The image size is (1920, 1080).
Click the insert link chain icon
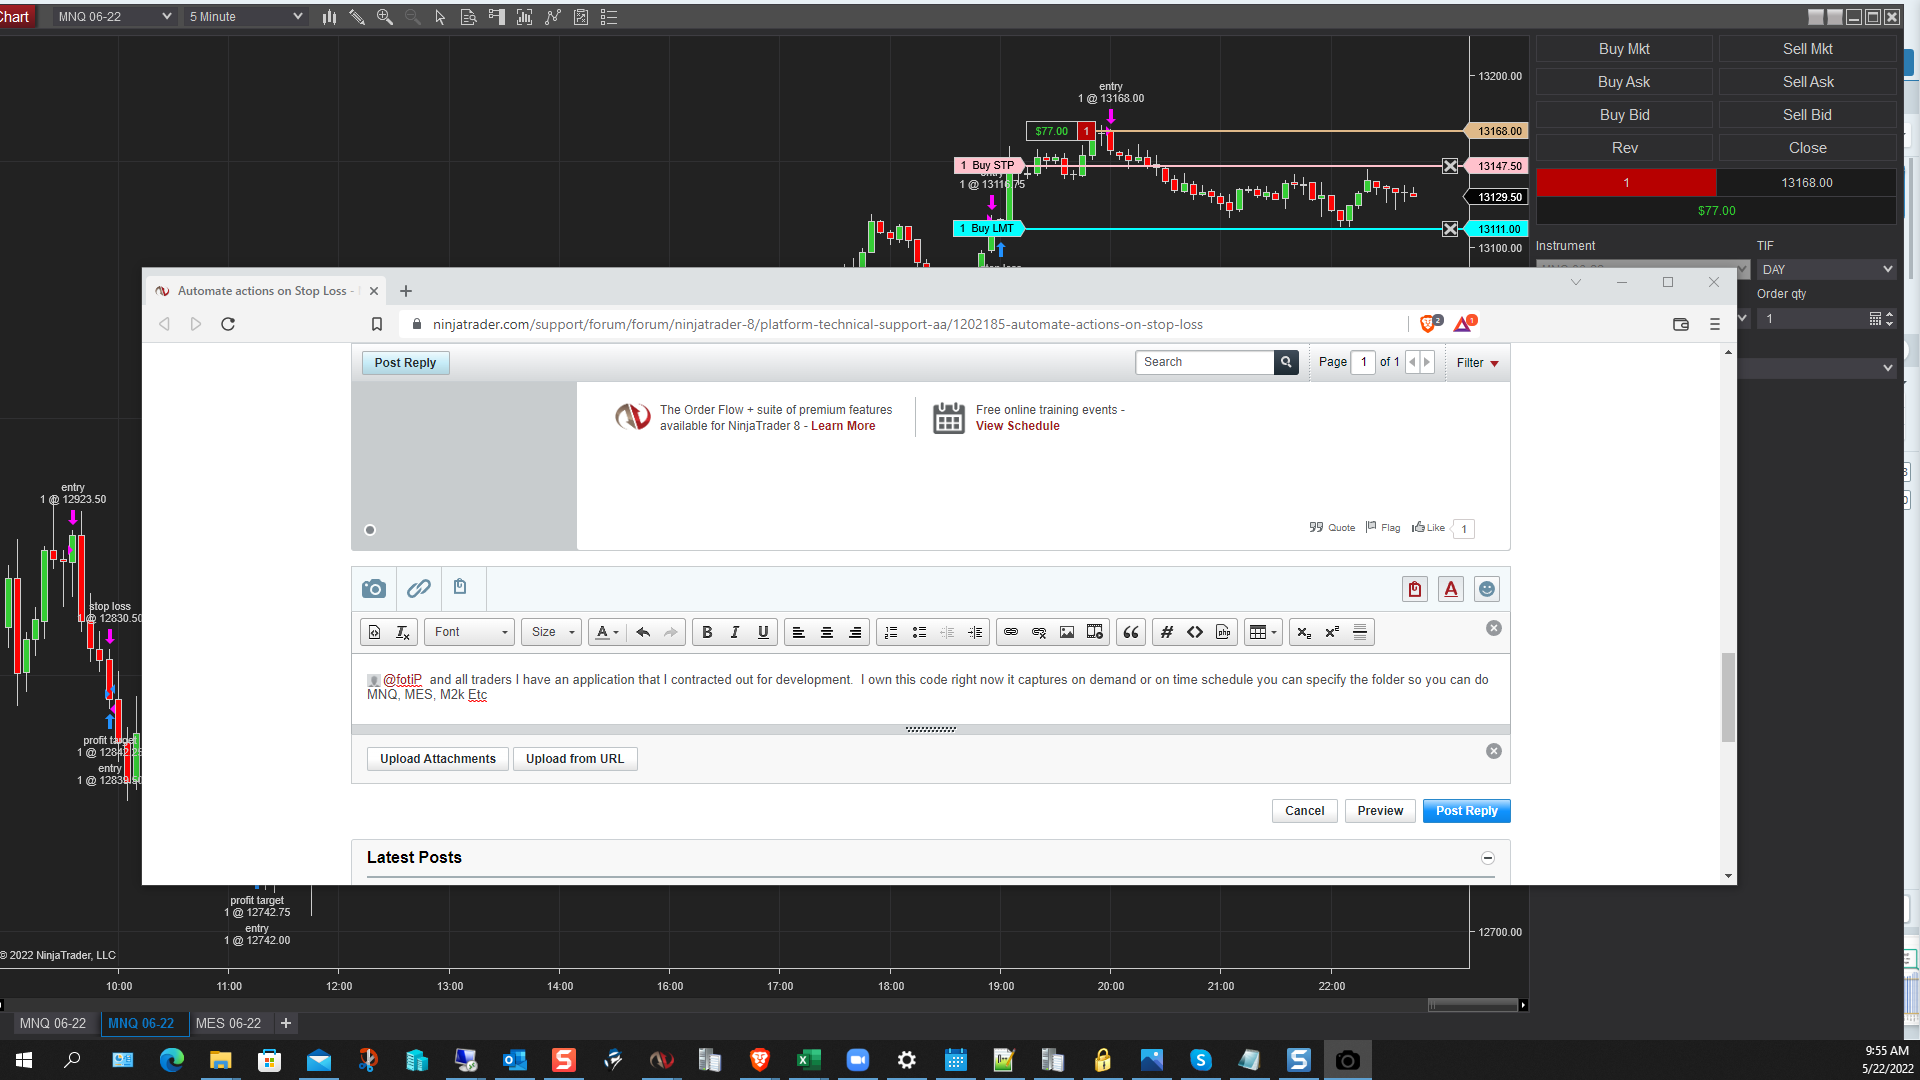419,588
